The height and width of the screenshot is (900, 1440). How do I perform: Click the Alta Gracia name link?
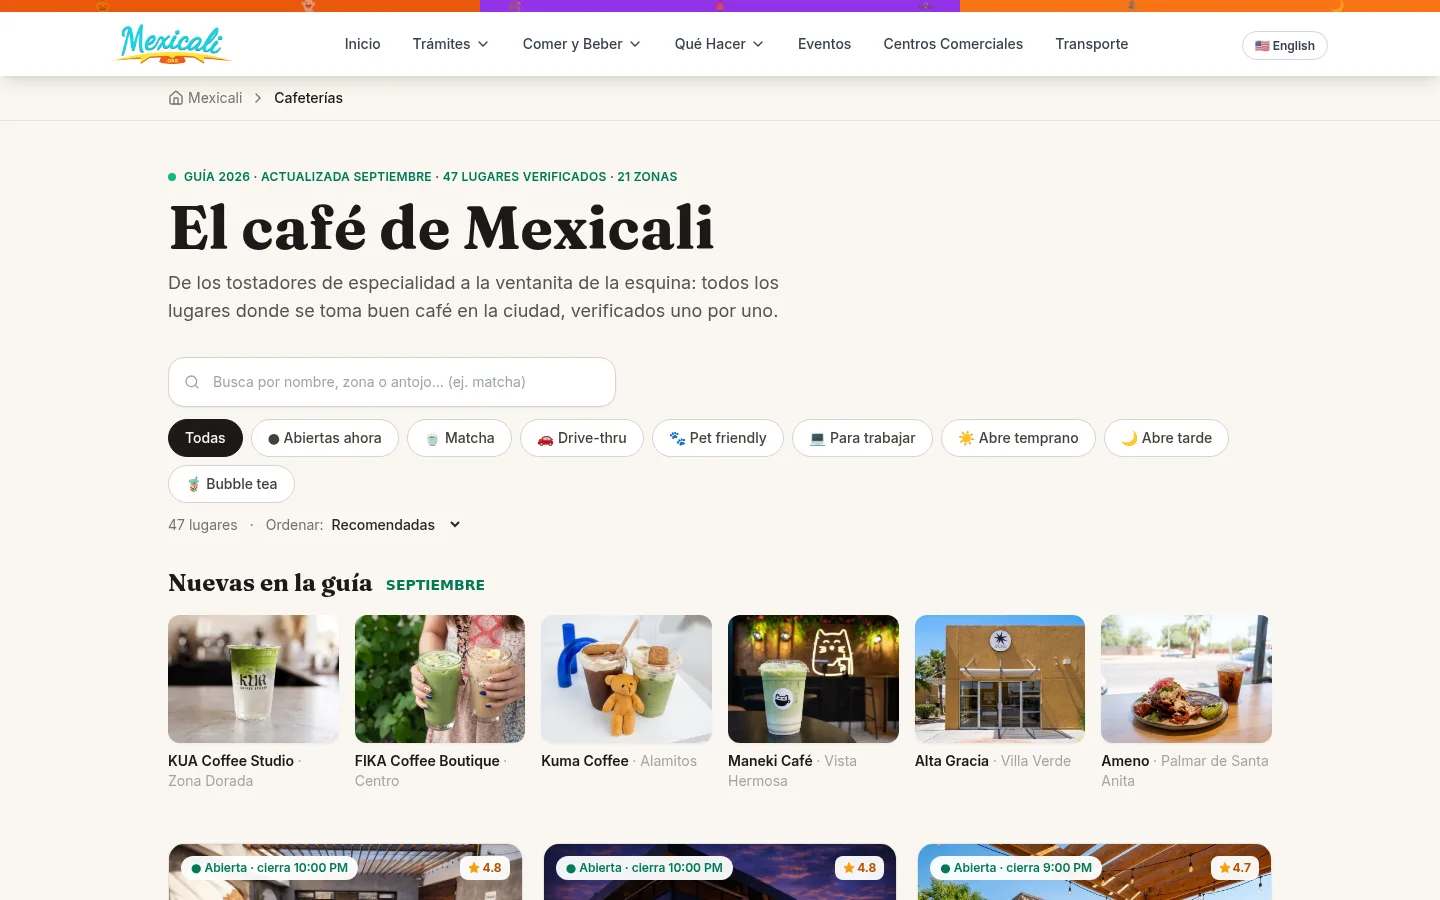tap(952, 761)
